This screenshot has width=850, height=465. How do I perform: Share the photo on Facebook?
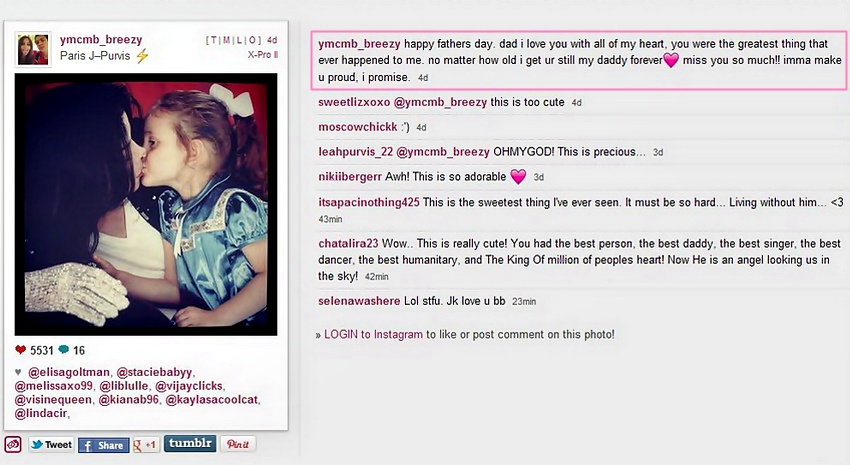104,445
